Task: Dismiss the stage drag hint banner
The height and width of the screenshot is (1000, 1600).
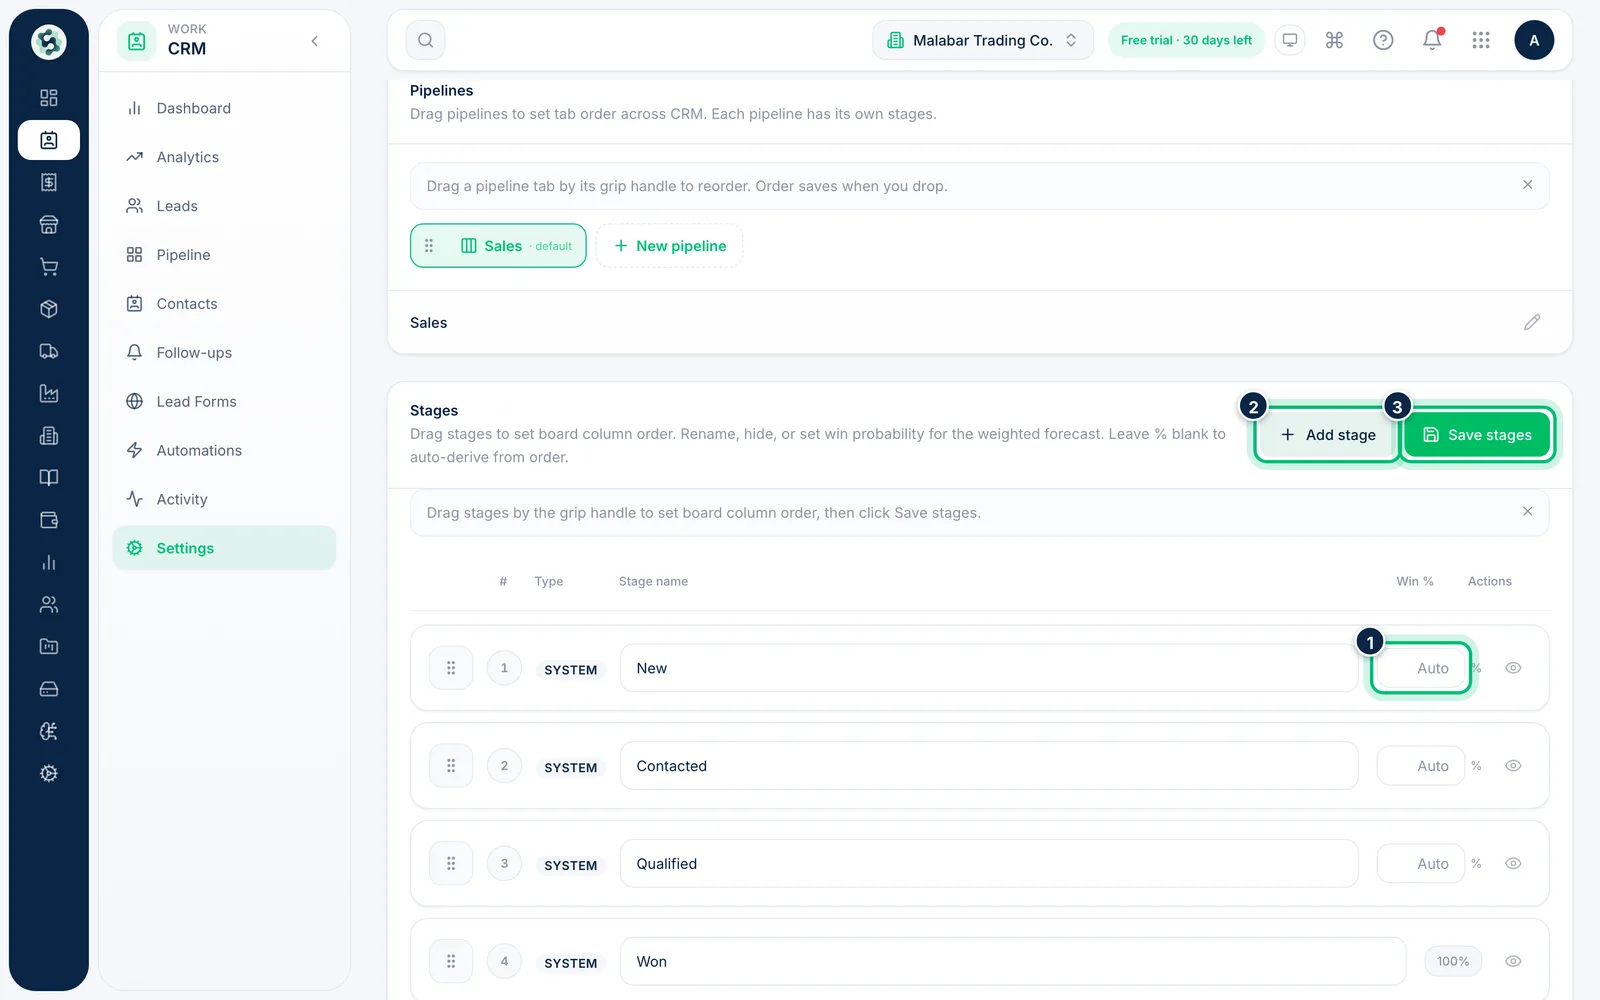Action: tap(1527, 512)
